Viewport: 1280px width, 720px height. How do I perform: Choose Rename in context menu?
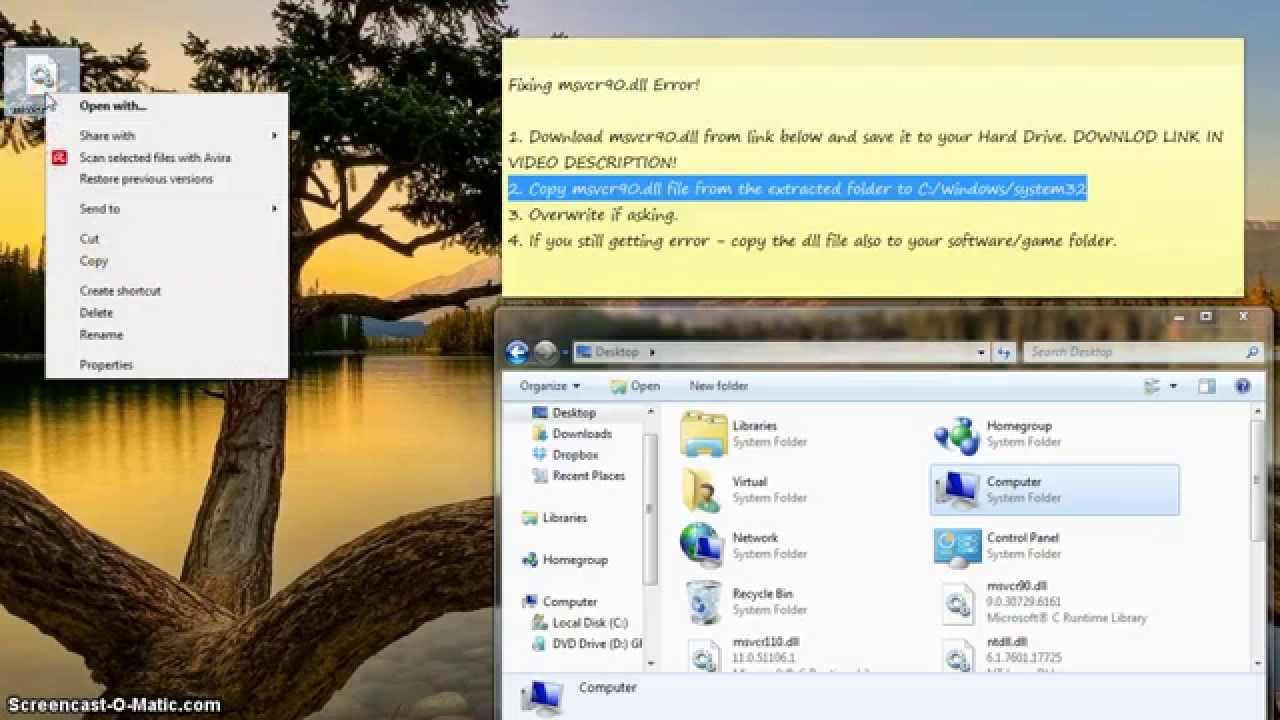click(x=101, y=335)
